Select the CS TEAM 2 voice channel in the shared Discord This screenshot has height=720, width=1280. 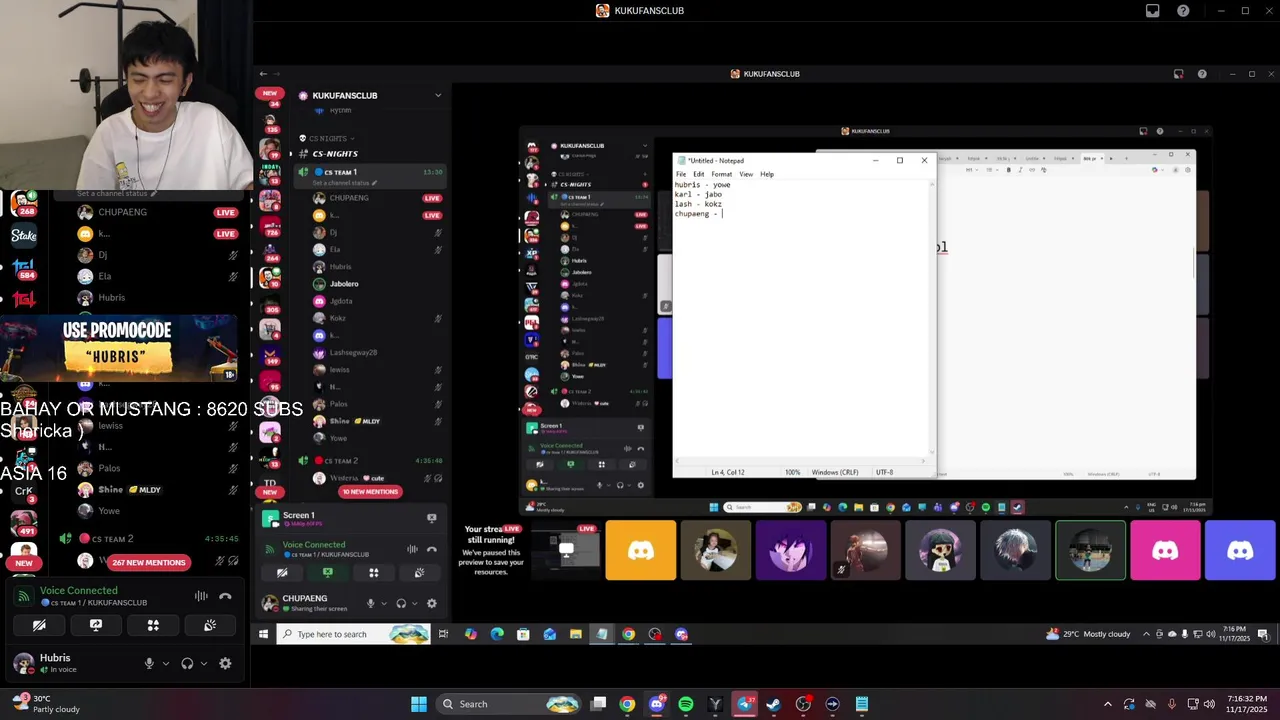click(x=370, y=461)
